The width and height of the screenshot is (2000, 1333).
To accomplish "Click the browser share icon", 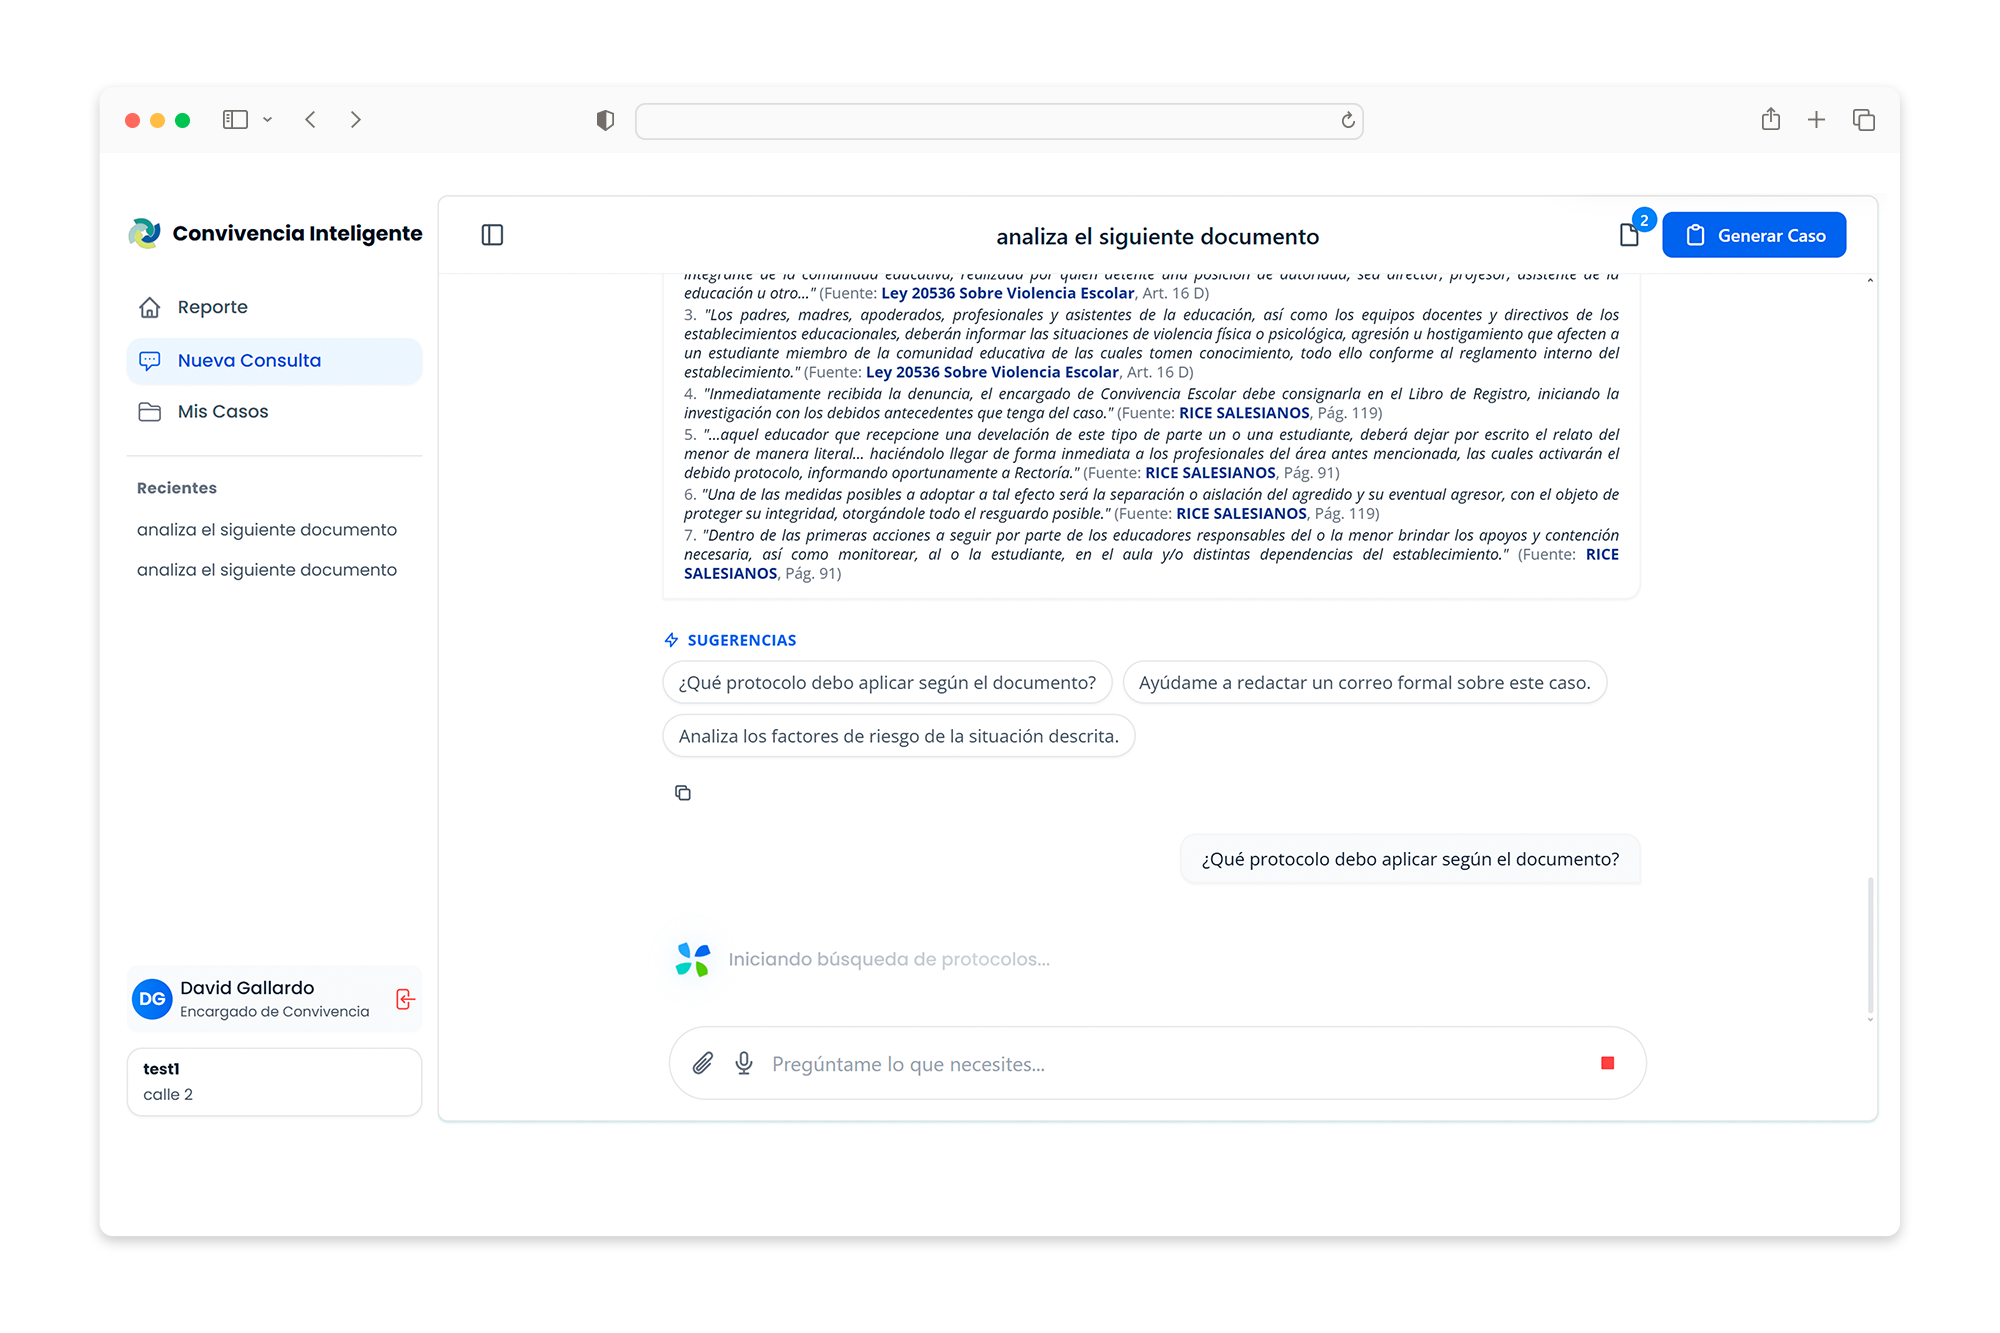I will pyautogui.click(x=1770, y=120).
